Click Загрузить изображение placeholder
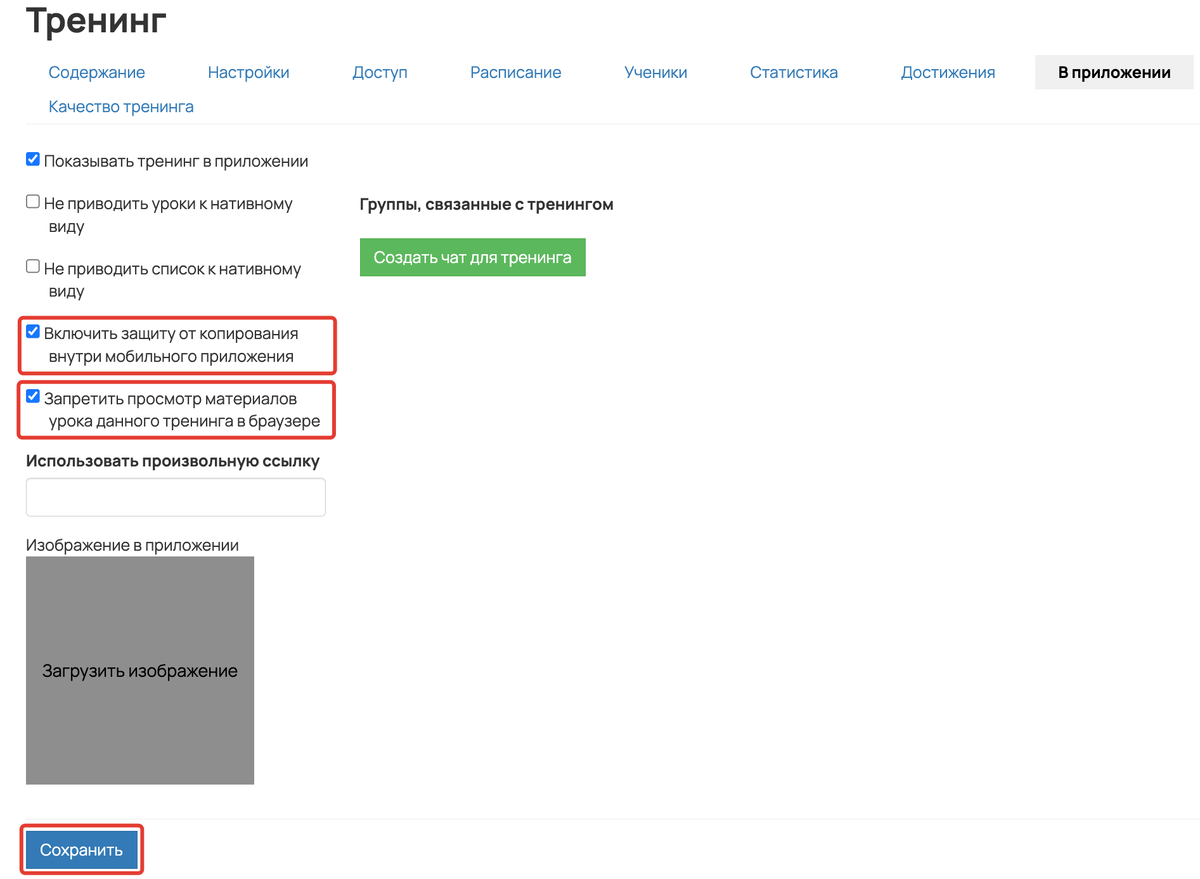1200x879 pixels. pyautogui.click(x=140, y=670)
